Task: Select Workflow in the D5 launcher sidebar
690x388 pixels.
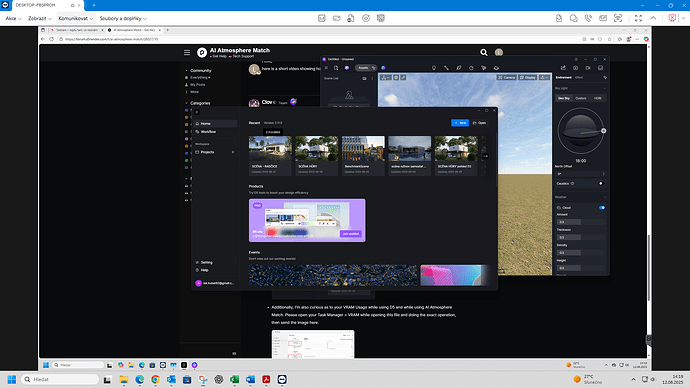Action: click(208, 132)
